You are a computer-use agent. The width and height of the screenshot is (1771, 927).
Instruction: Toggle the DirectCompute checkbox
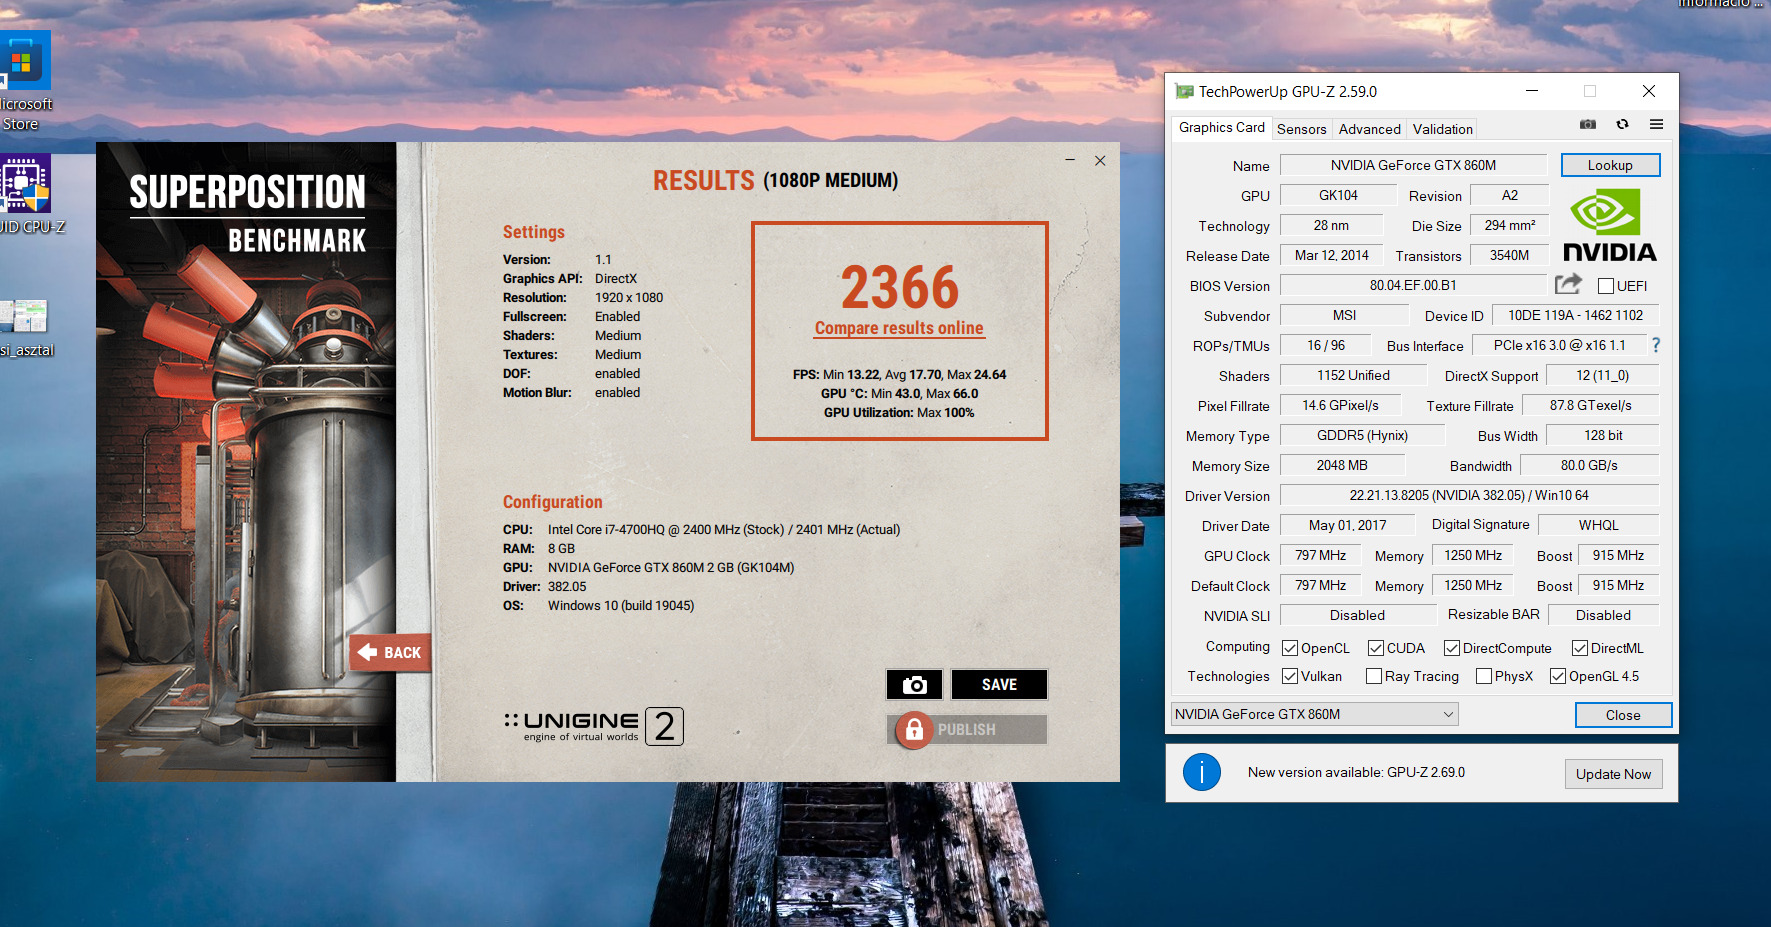pyautogui.click(x=1452, y=648)
